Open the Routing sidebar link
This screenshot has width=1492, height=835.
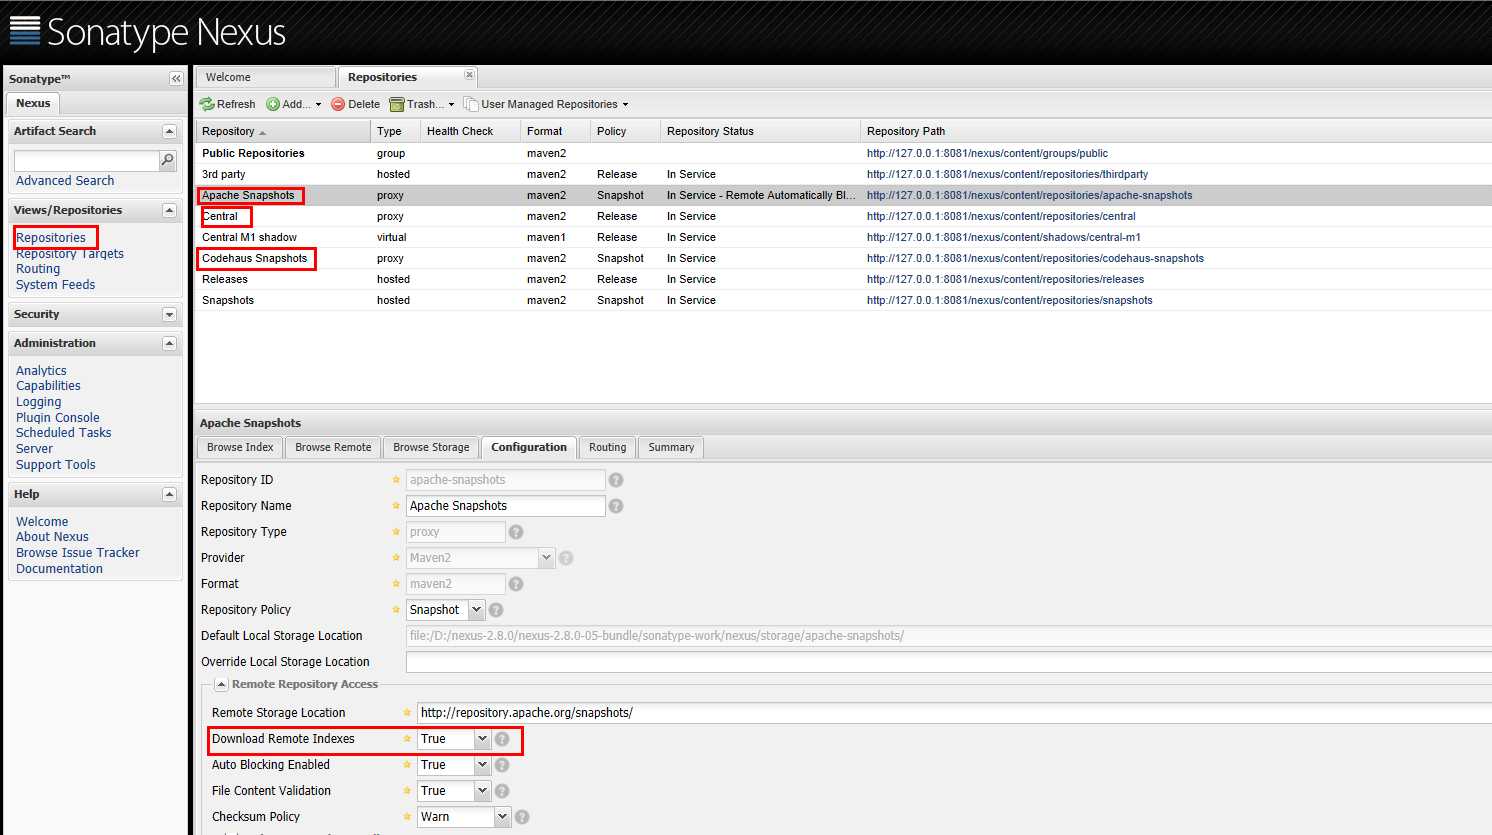(38, 269)
